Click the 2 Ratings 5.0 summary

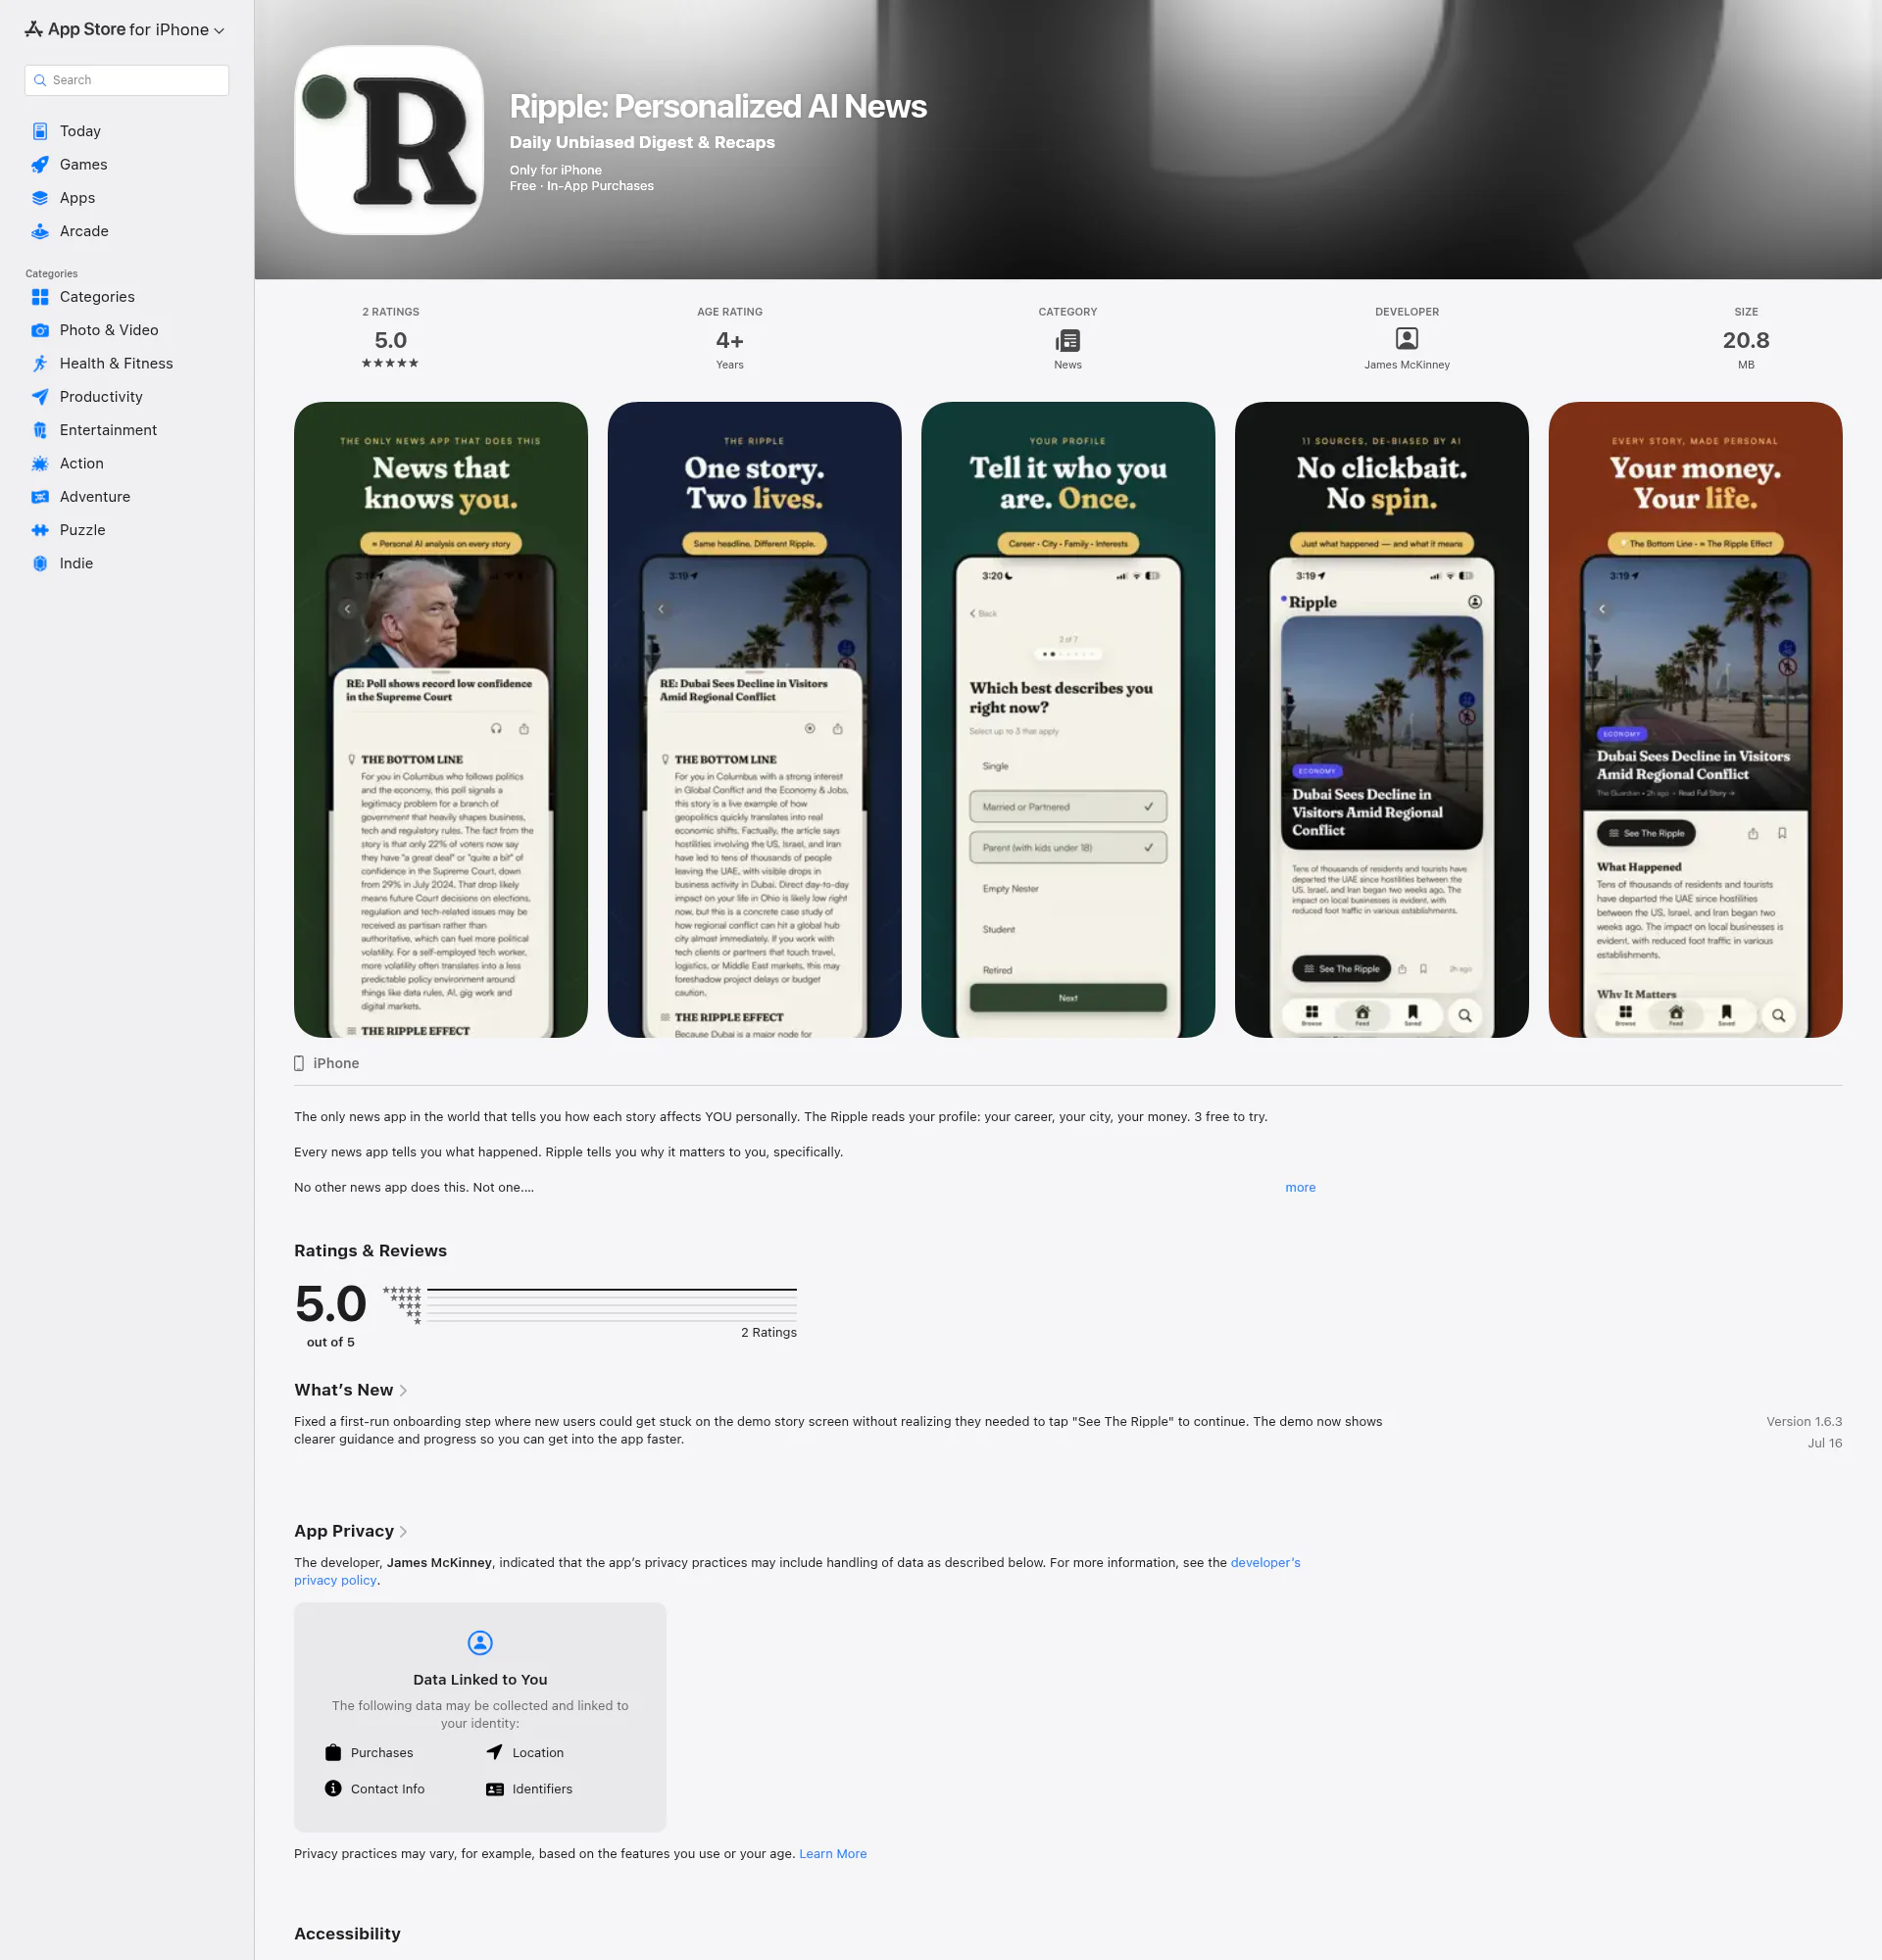pyautogui.click(x=390, y=340)
